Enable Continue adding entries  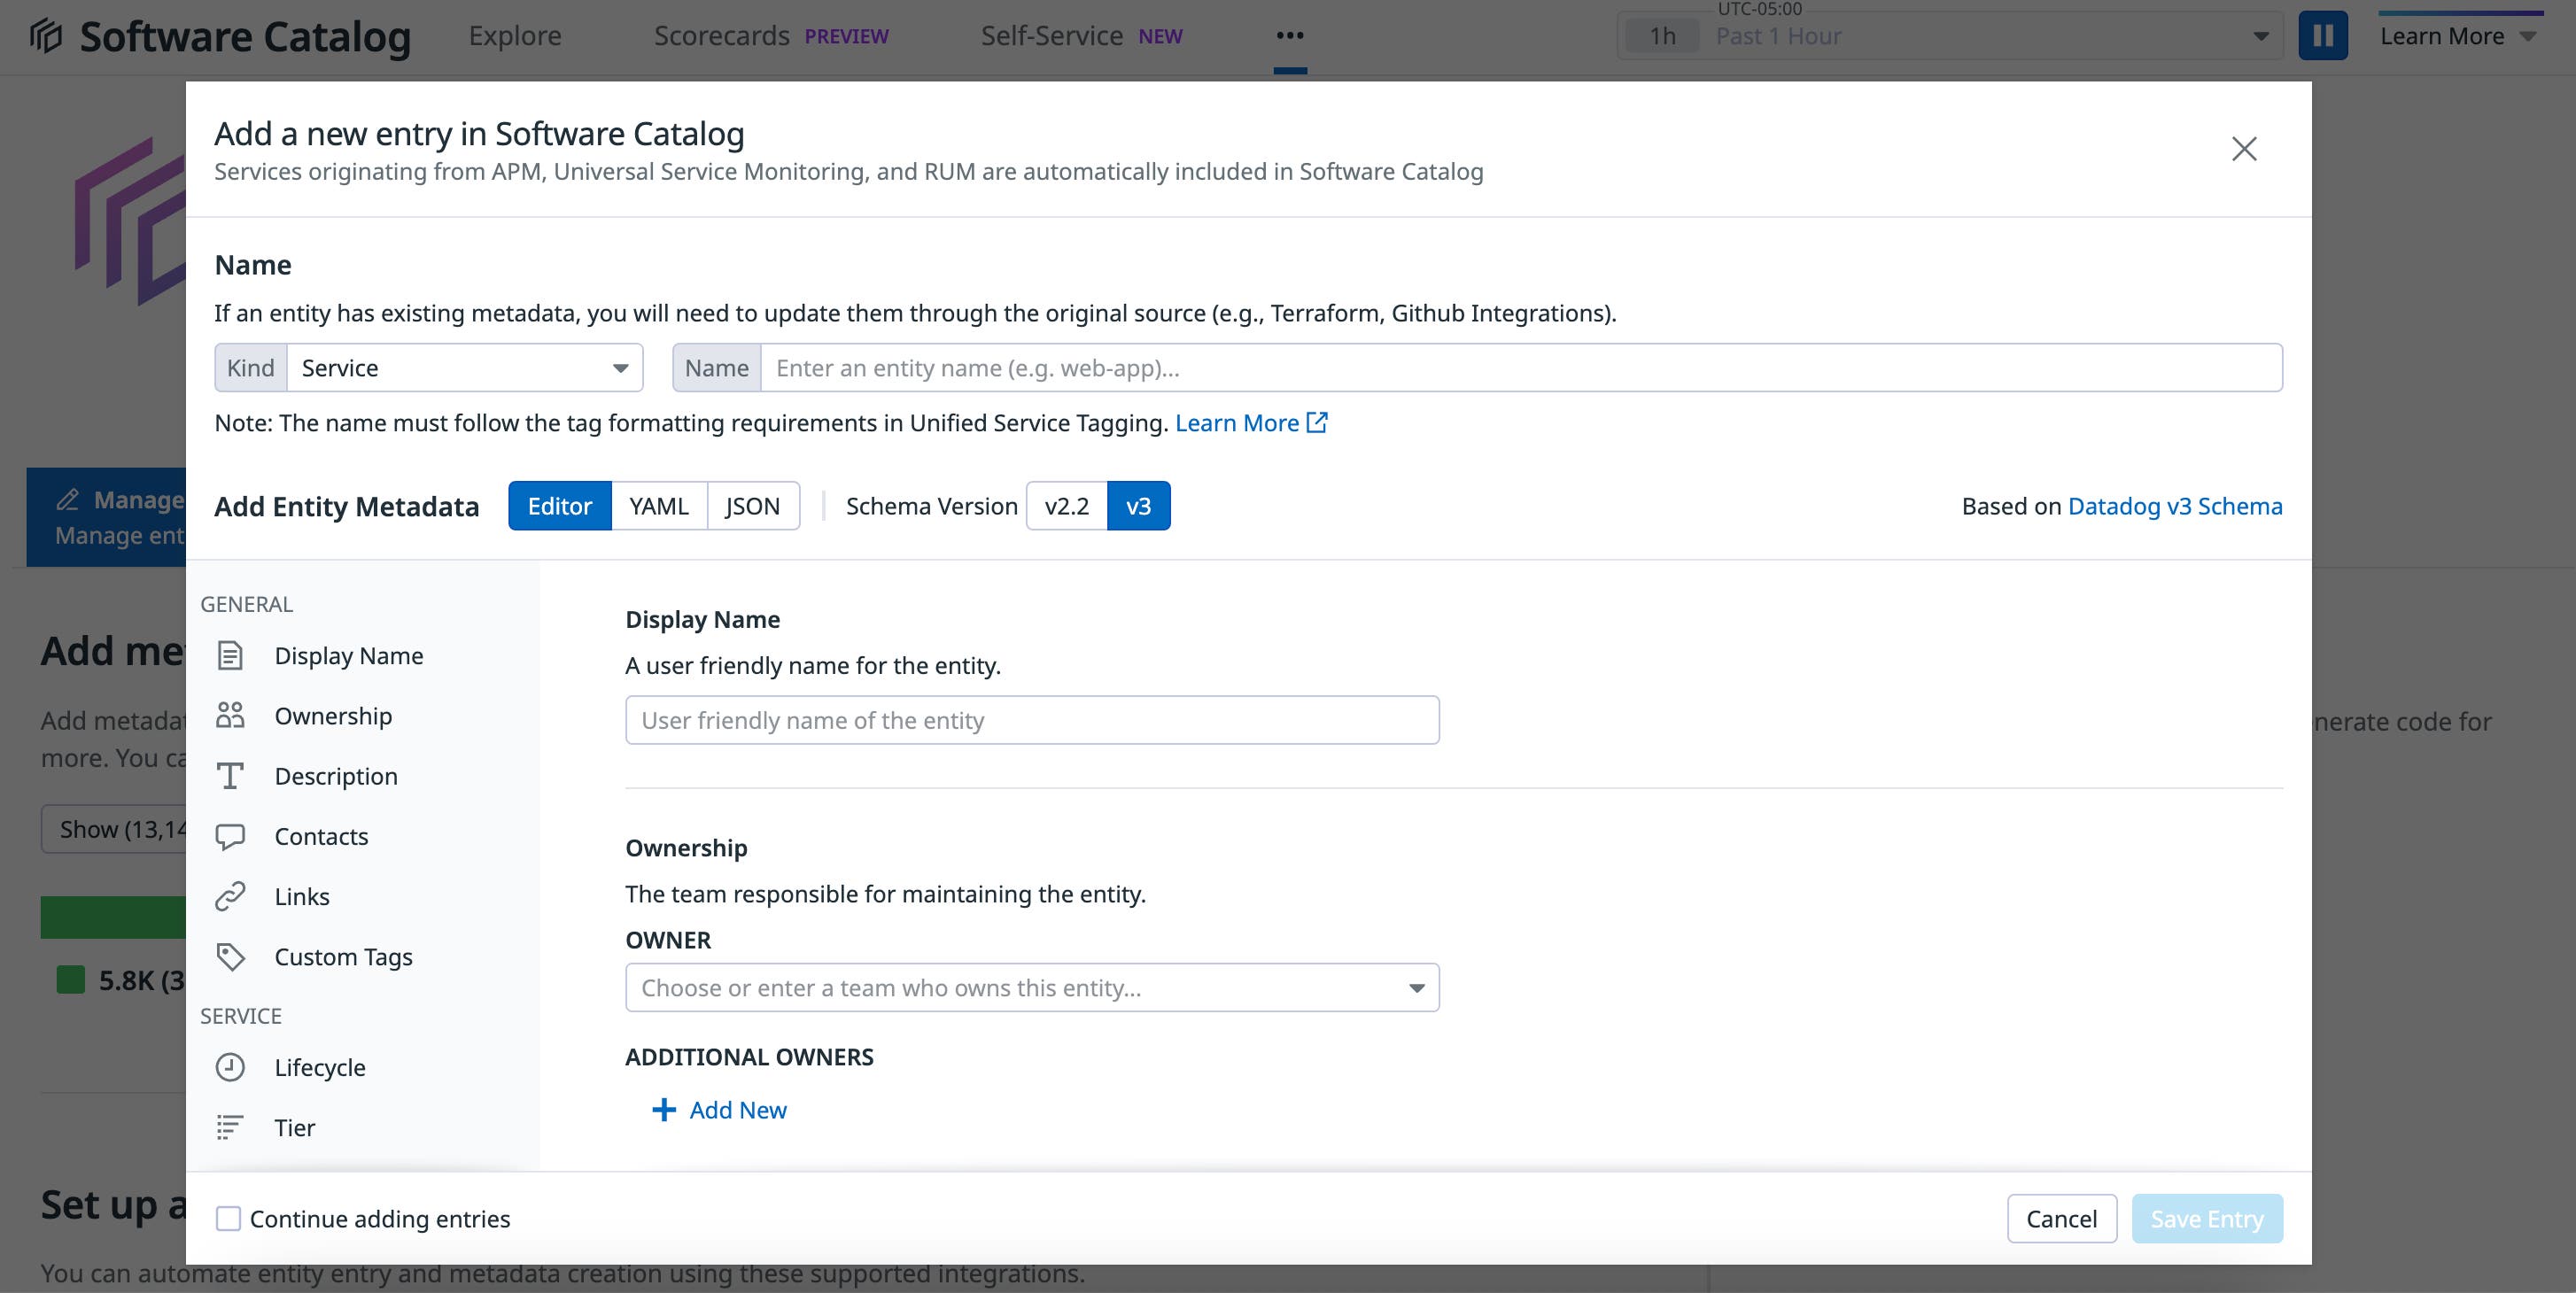click(x=229, y=1218)
